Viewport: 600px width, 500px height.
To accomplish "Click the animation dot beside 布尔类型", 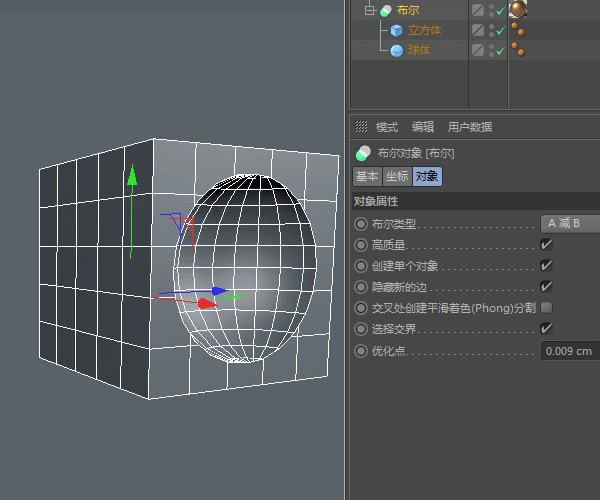I will click(361, 224).
